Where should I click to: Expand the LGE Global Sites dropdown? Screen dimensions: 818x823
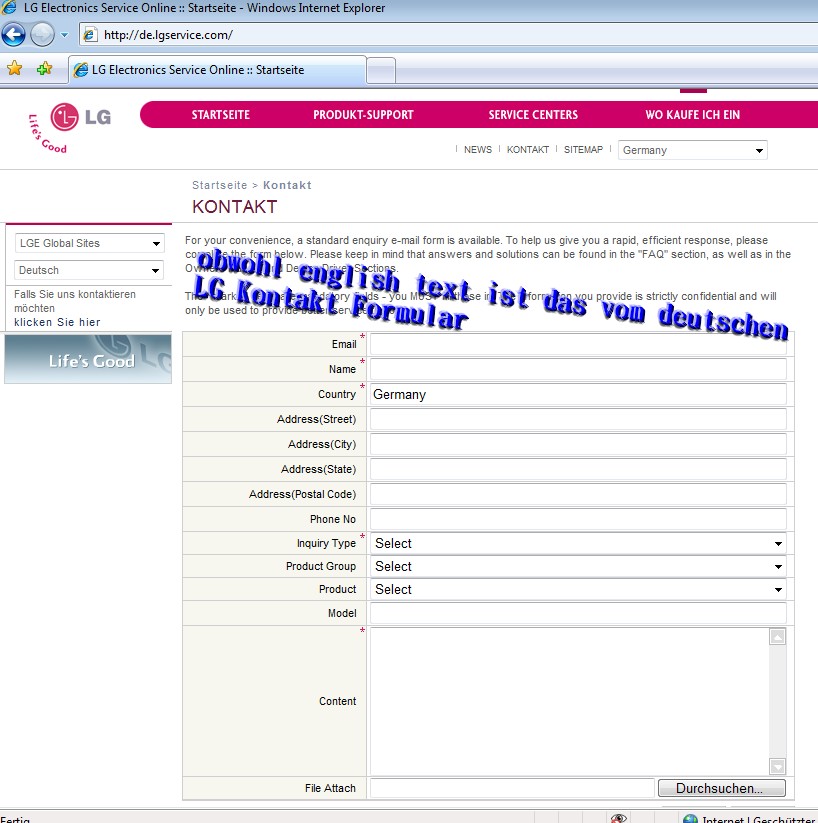(x=89, y=243)
